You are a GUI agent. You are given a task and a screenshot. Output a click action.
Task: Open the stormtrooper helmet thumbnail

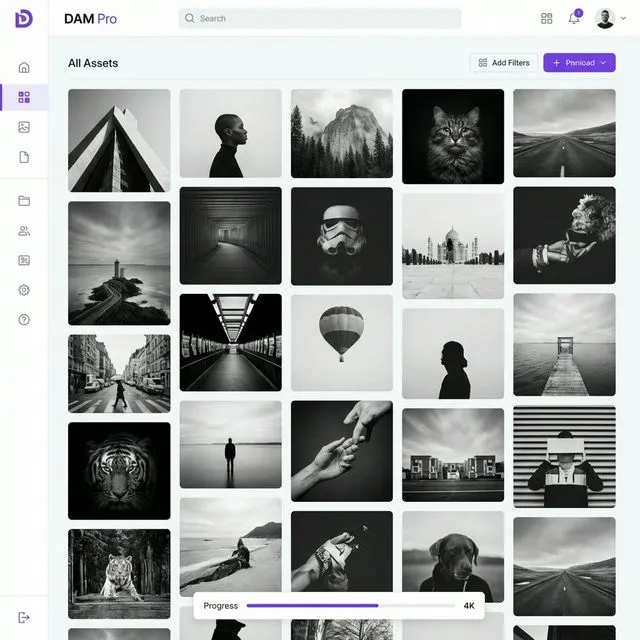pyautogui.click(x=342, y=236)
